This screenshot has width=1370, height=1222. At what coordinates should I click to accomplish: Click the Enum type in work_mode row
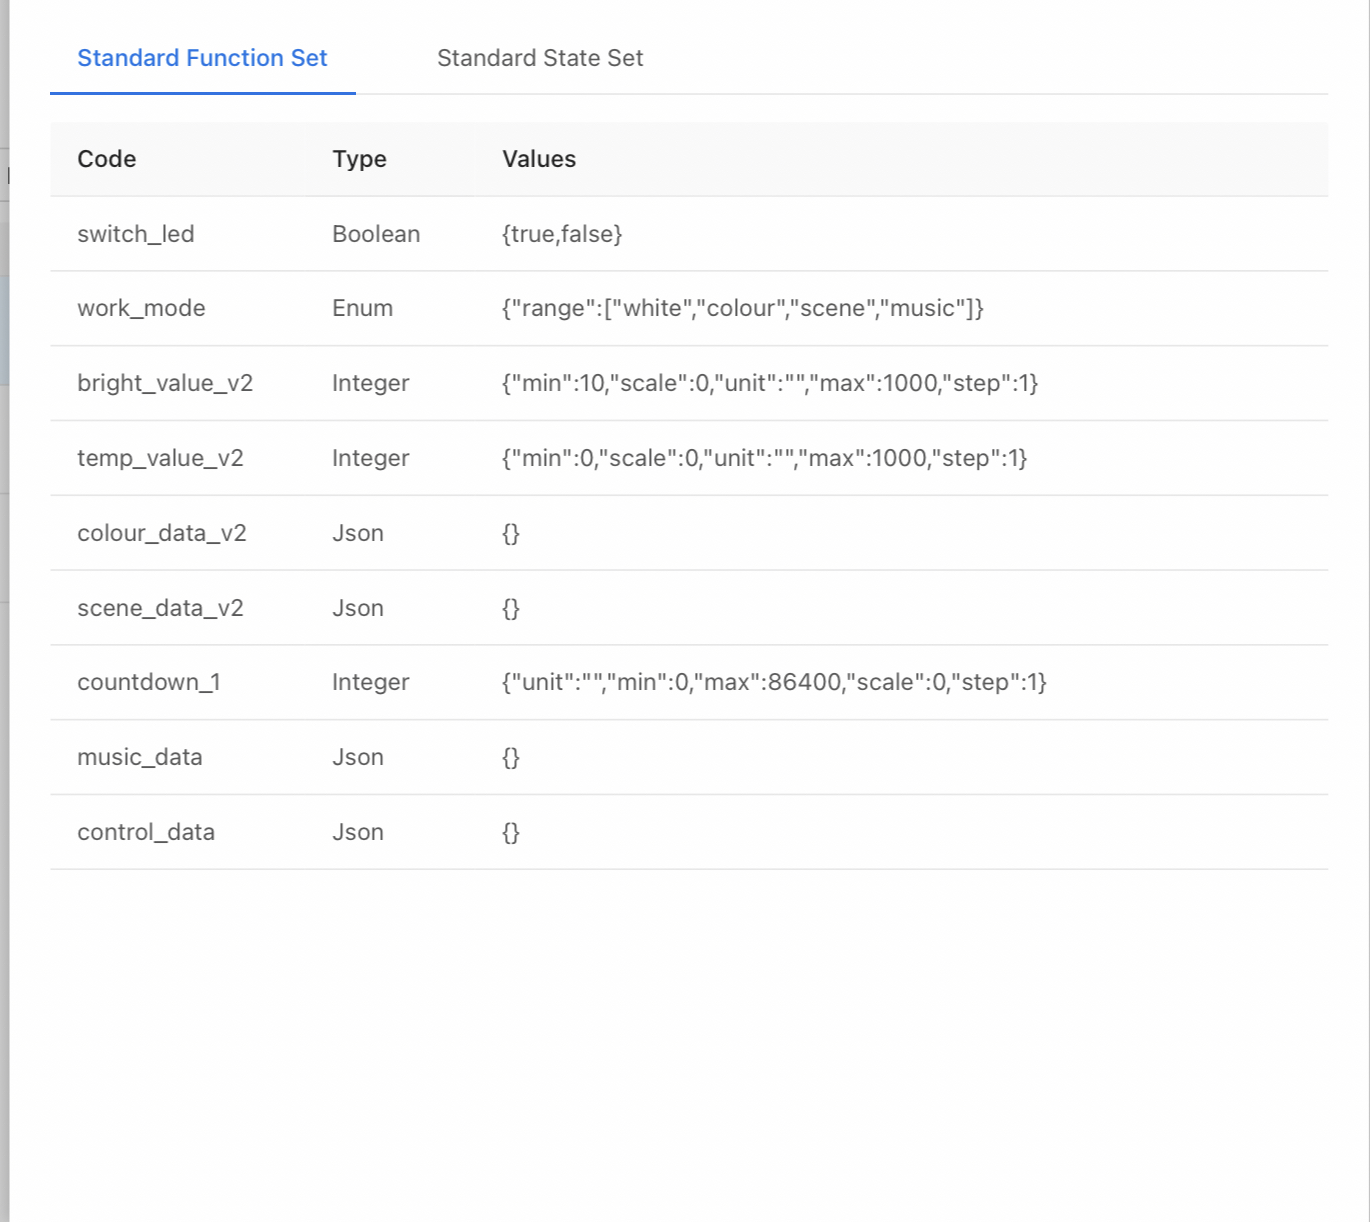tap(362, 308)
